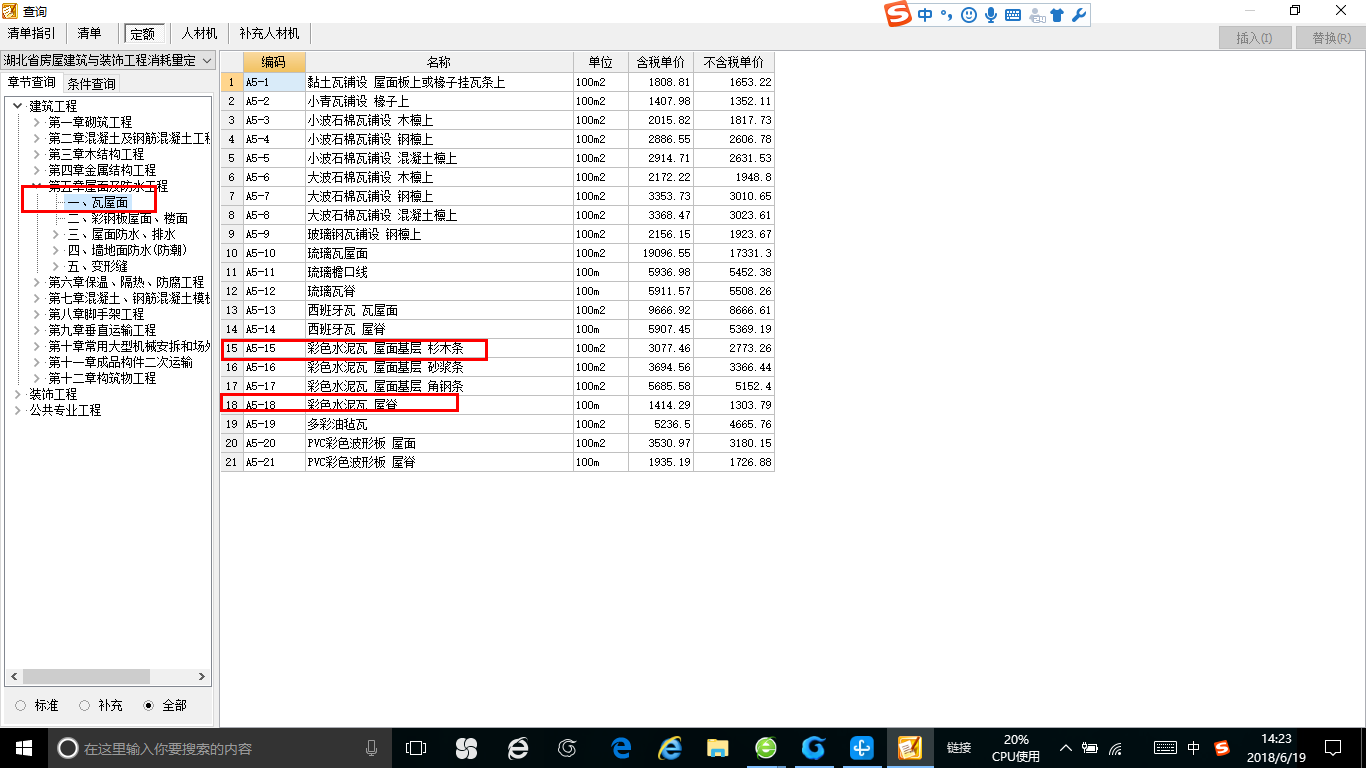Select 一、瓦屋面 tree item
This screenshot has width=1366, height=768.
(97, 202)
